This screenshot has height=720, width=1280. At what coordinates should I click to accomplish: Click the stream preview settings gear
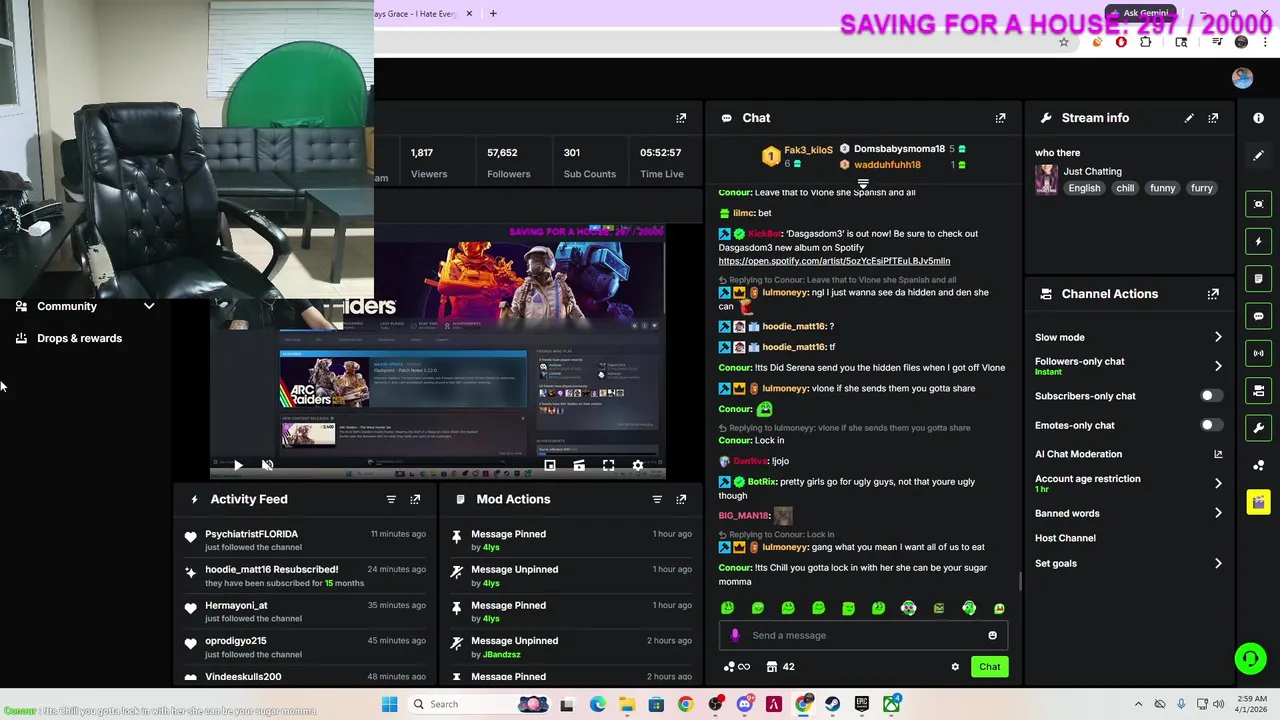(638, 465)
